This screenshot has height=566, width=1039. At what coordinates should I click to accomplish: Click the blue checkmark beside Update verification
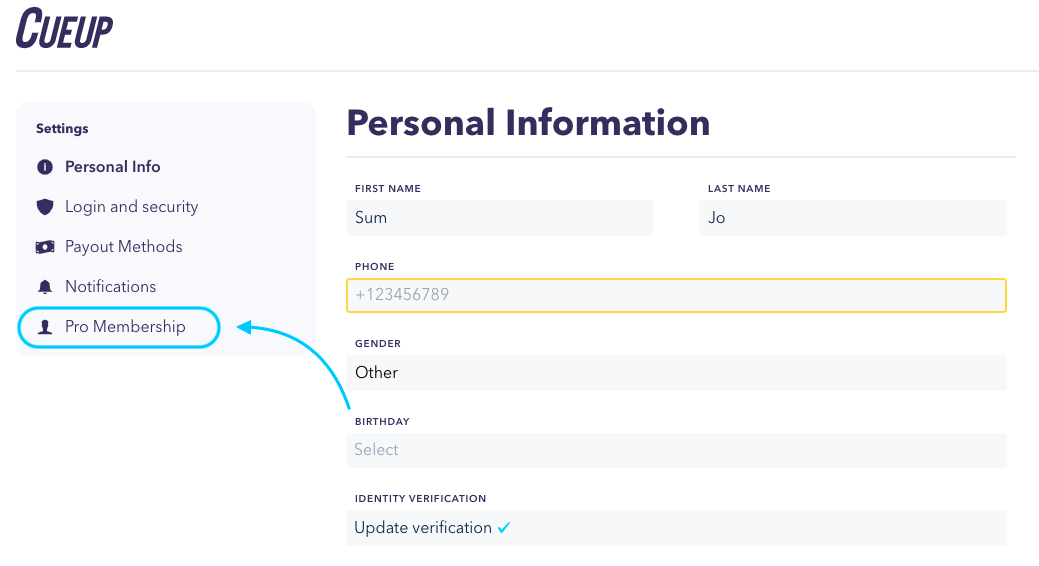(x=504, y=528)
